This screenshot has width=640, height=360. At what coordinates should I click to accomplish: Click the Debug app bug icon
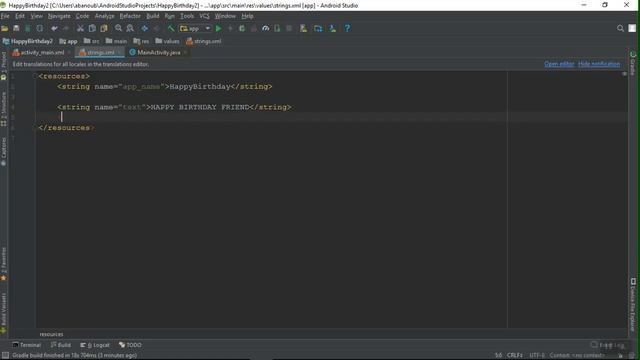[242, 29]
